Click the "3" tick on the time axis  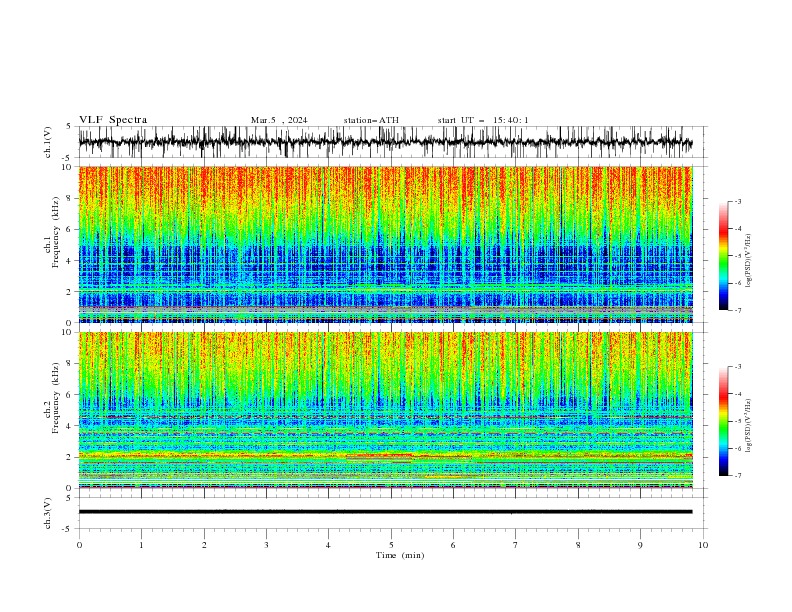266,545
